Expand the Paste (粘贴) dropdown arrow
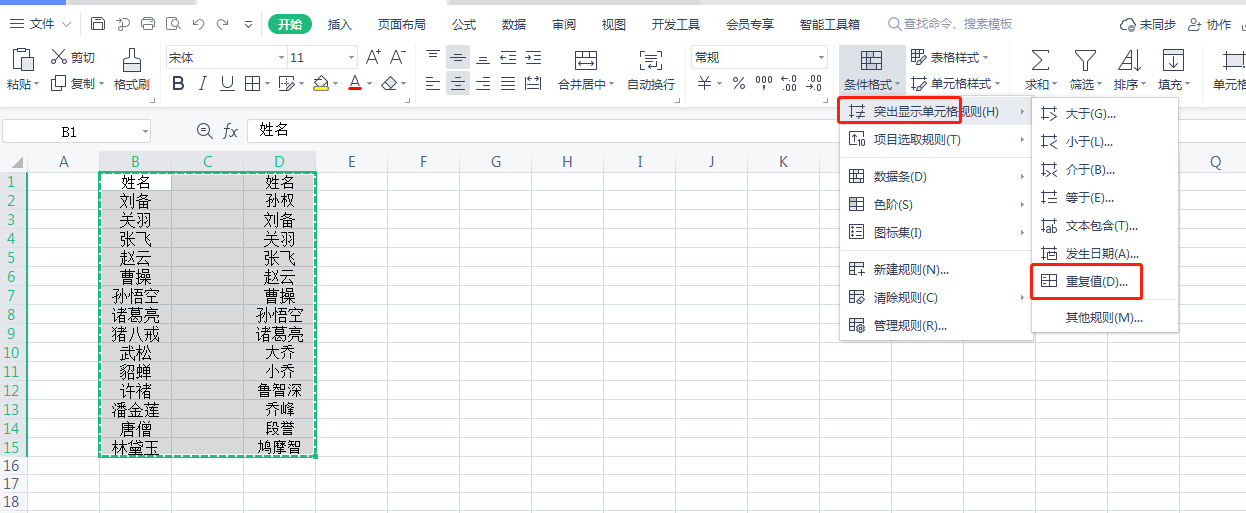 click(x=37, y=85)
